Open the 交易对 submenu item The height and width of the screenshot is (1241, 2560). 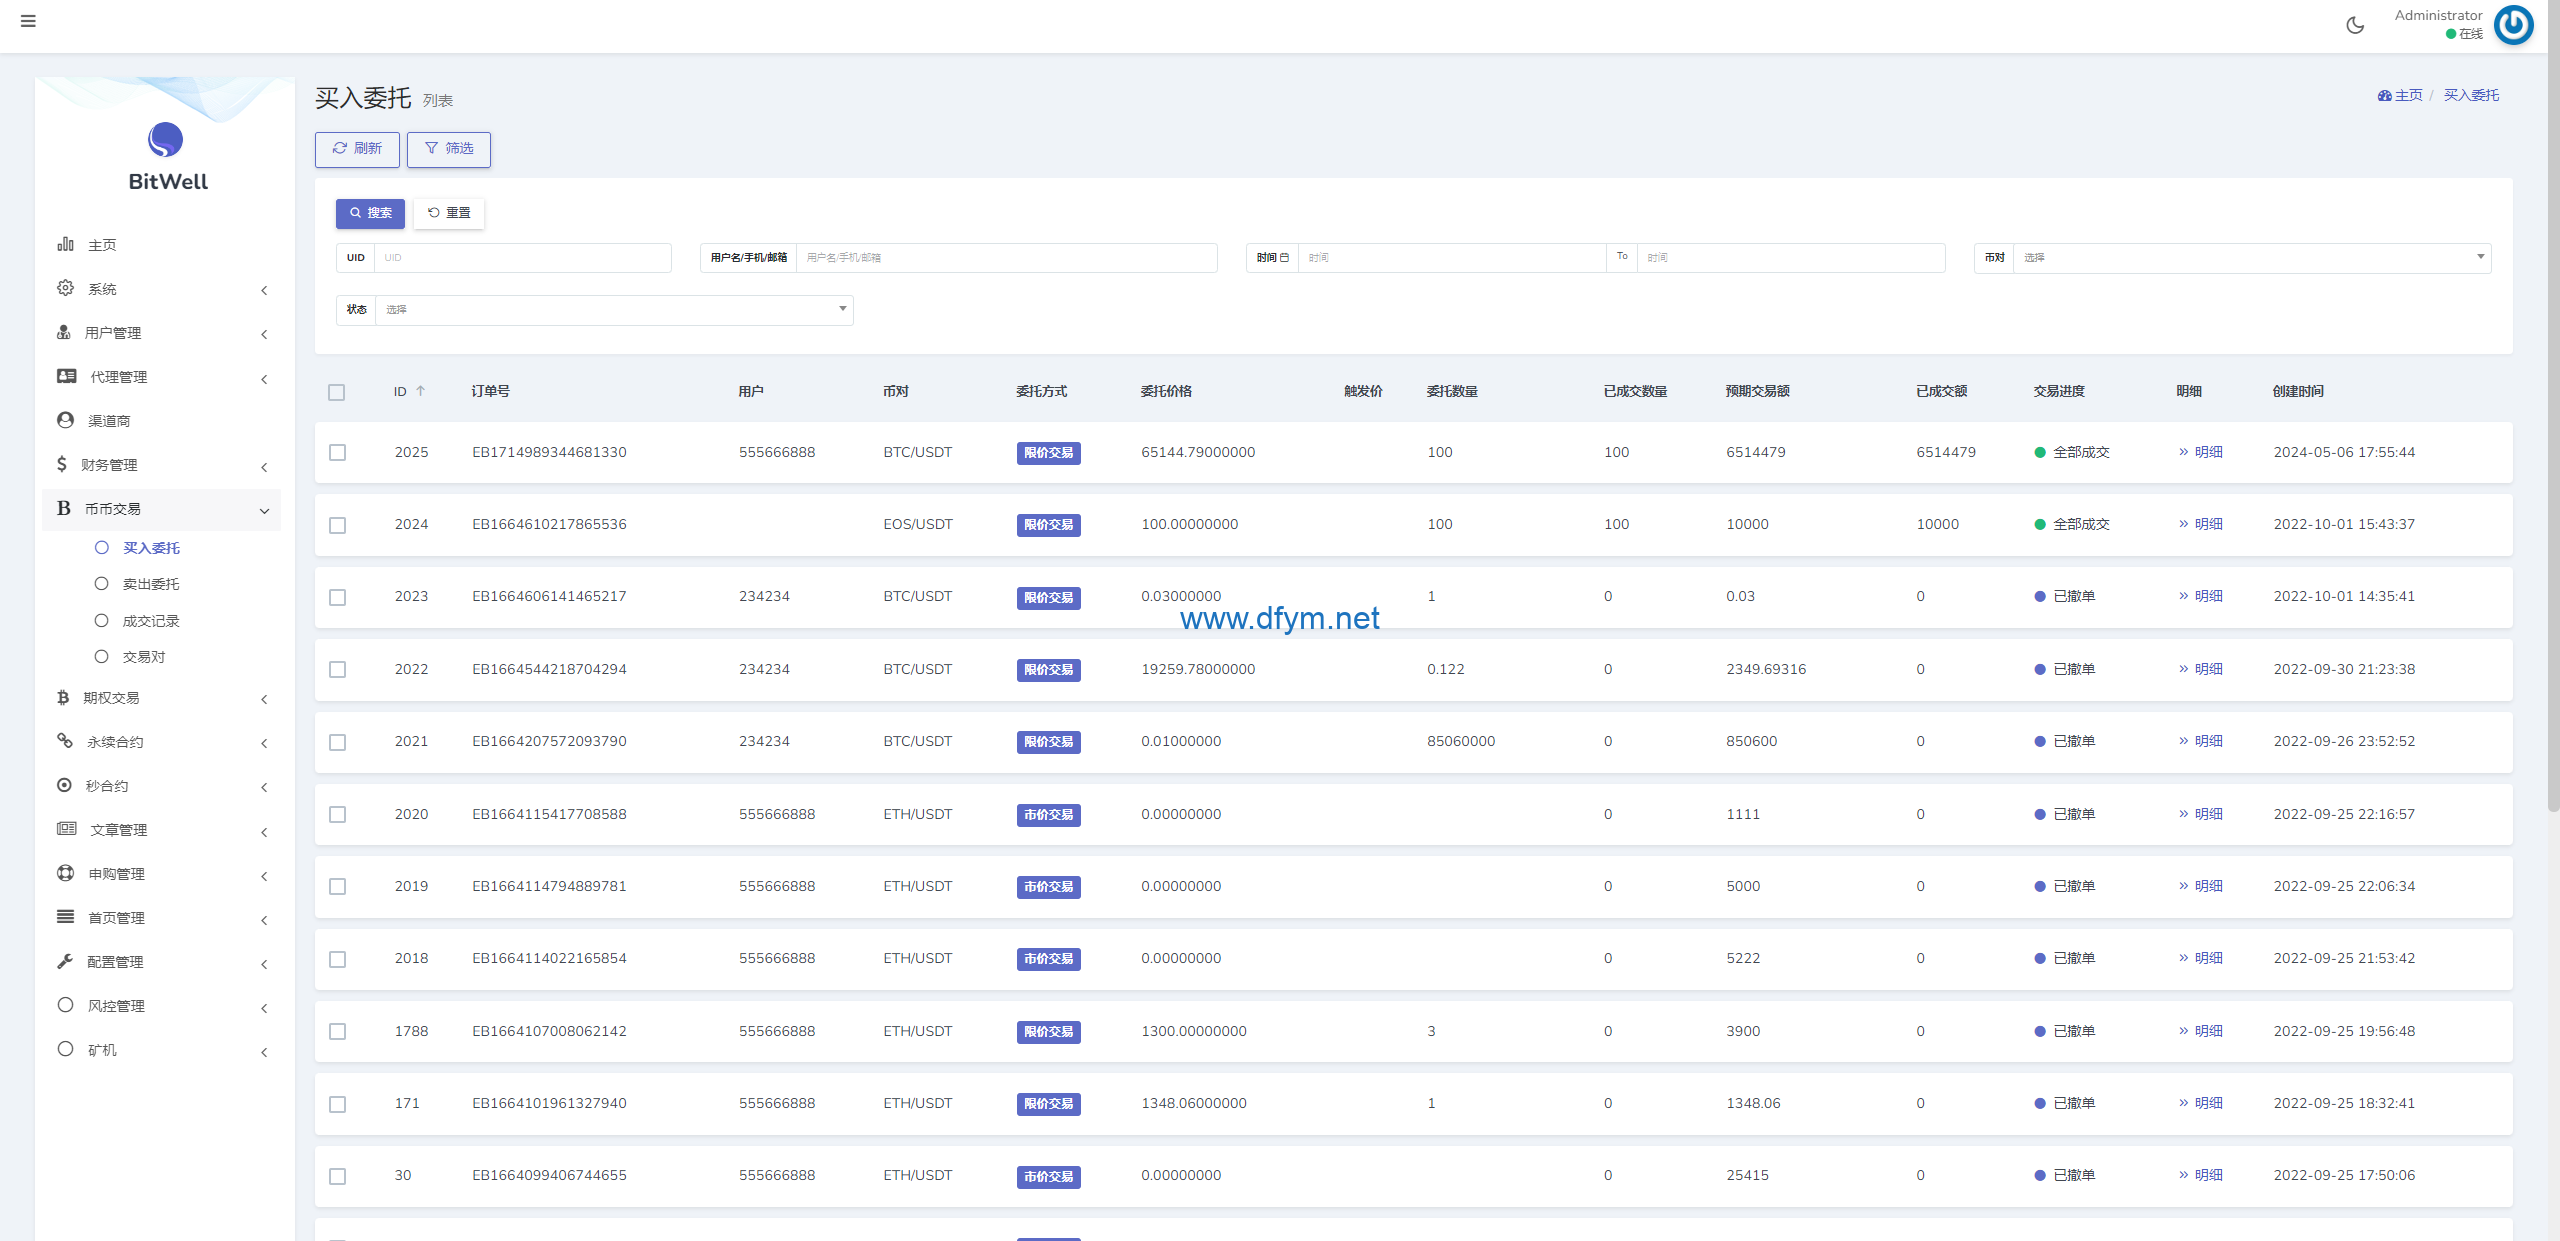144,657
